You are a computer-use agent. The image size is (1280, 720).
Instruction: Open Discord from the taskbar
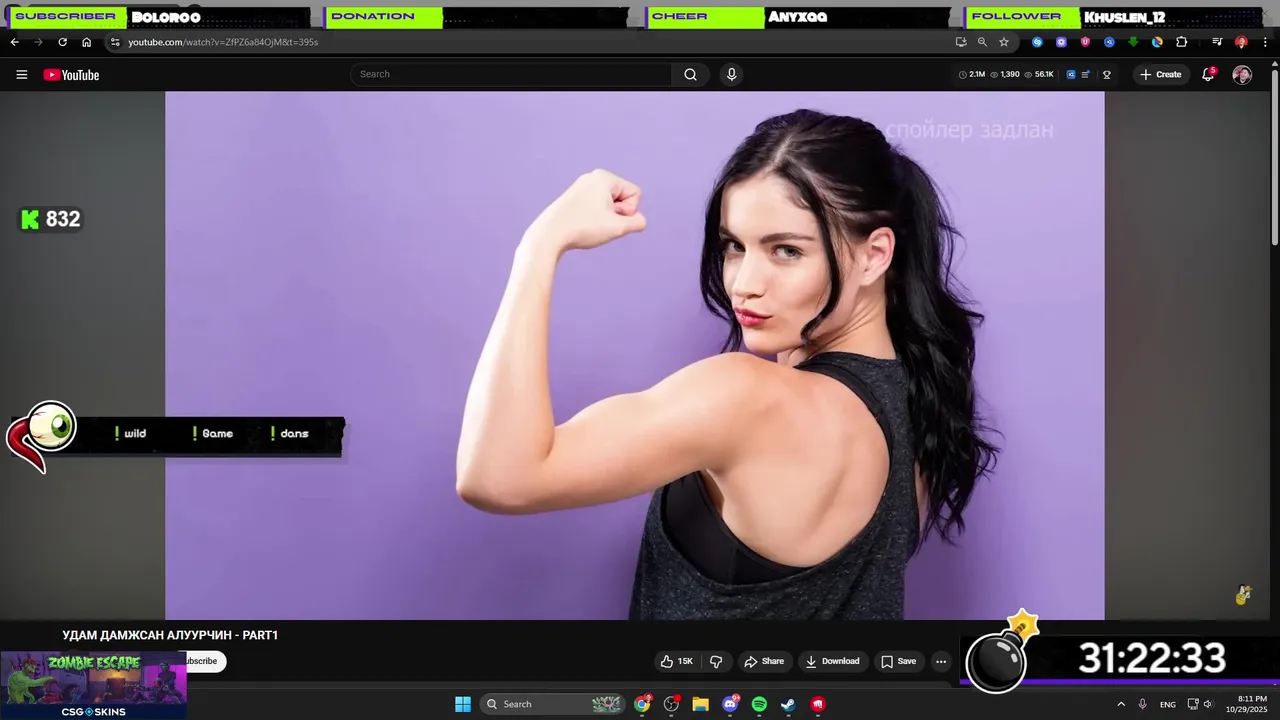[730, 704]
